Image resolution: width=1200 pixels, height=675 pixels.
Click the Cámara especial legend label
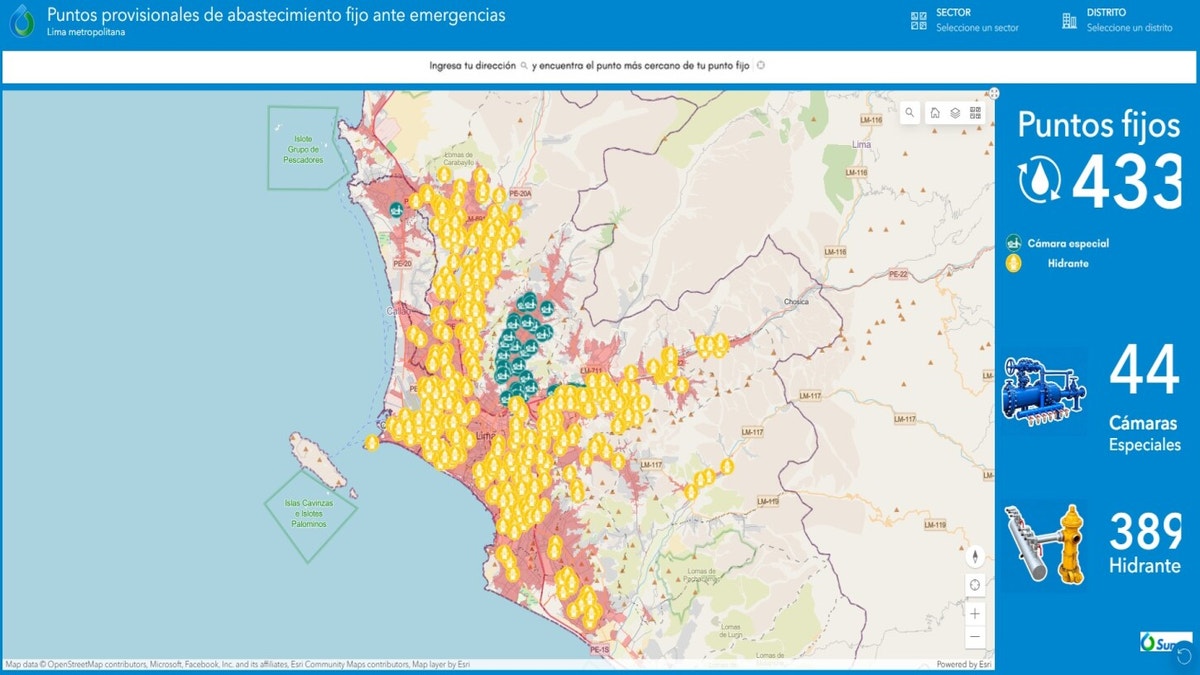[x=1068, y=243]
